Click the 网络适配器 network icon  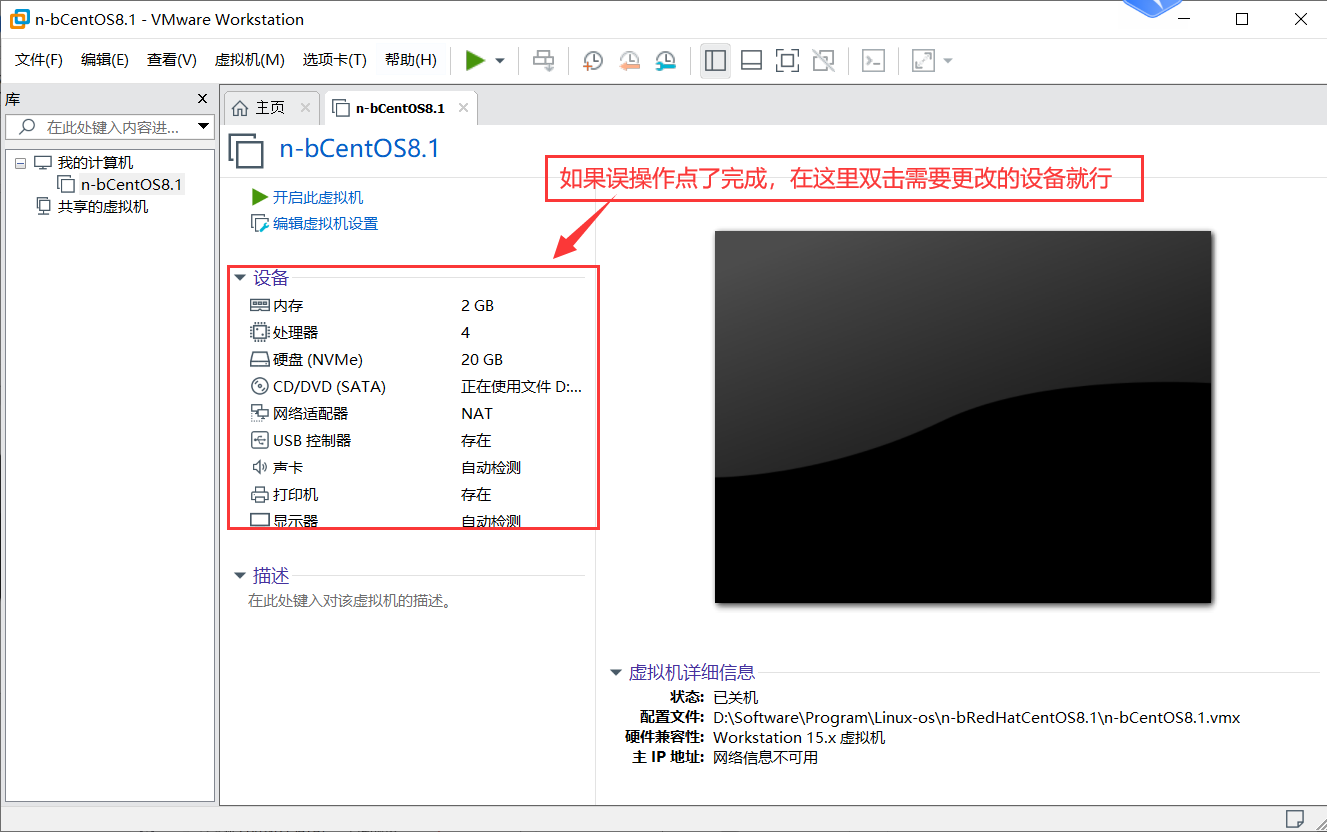(x=259, y=413)
